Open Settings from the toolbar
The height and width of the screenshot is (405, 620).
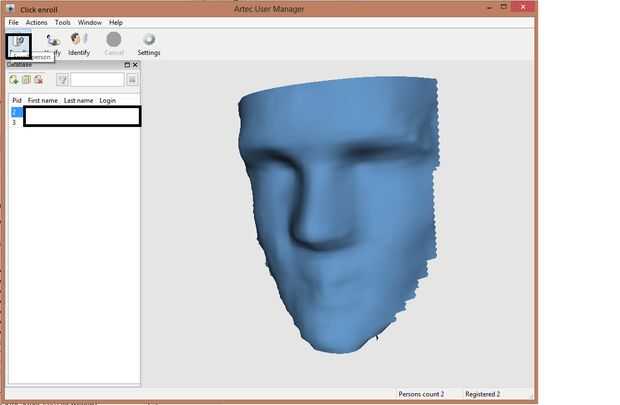coord(149,45)
